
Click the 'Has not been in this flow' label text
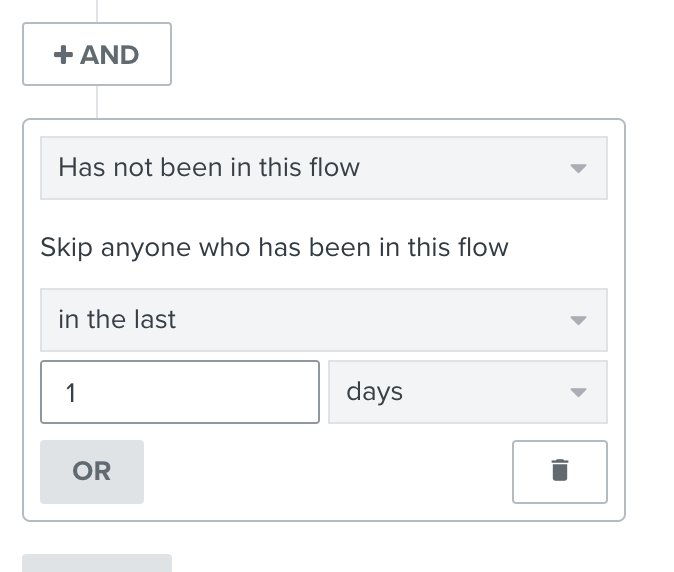point(209,167)
